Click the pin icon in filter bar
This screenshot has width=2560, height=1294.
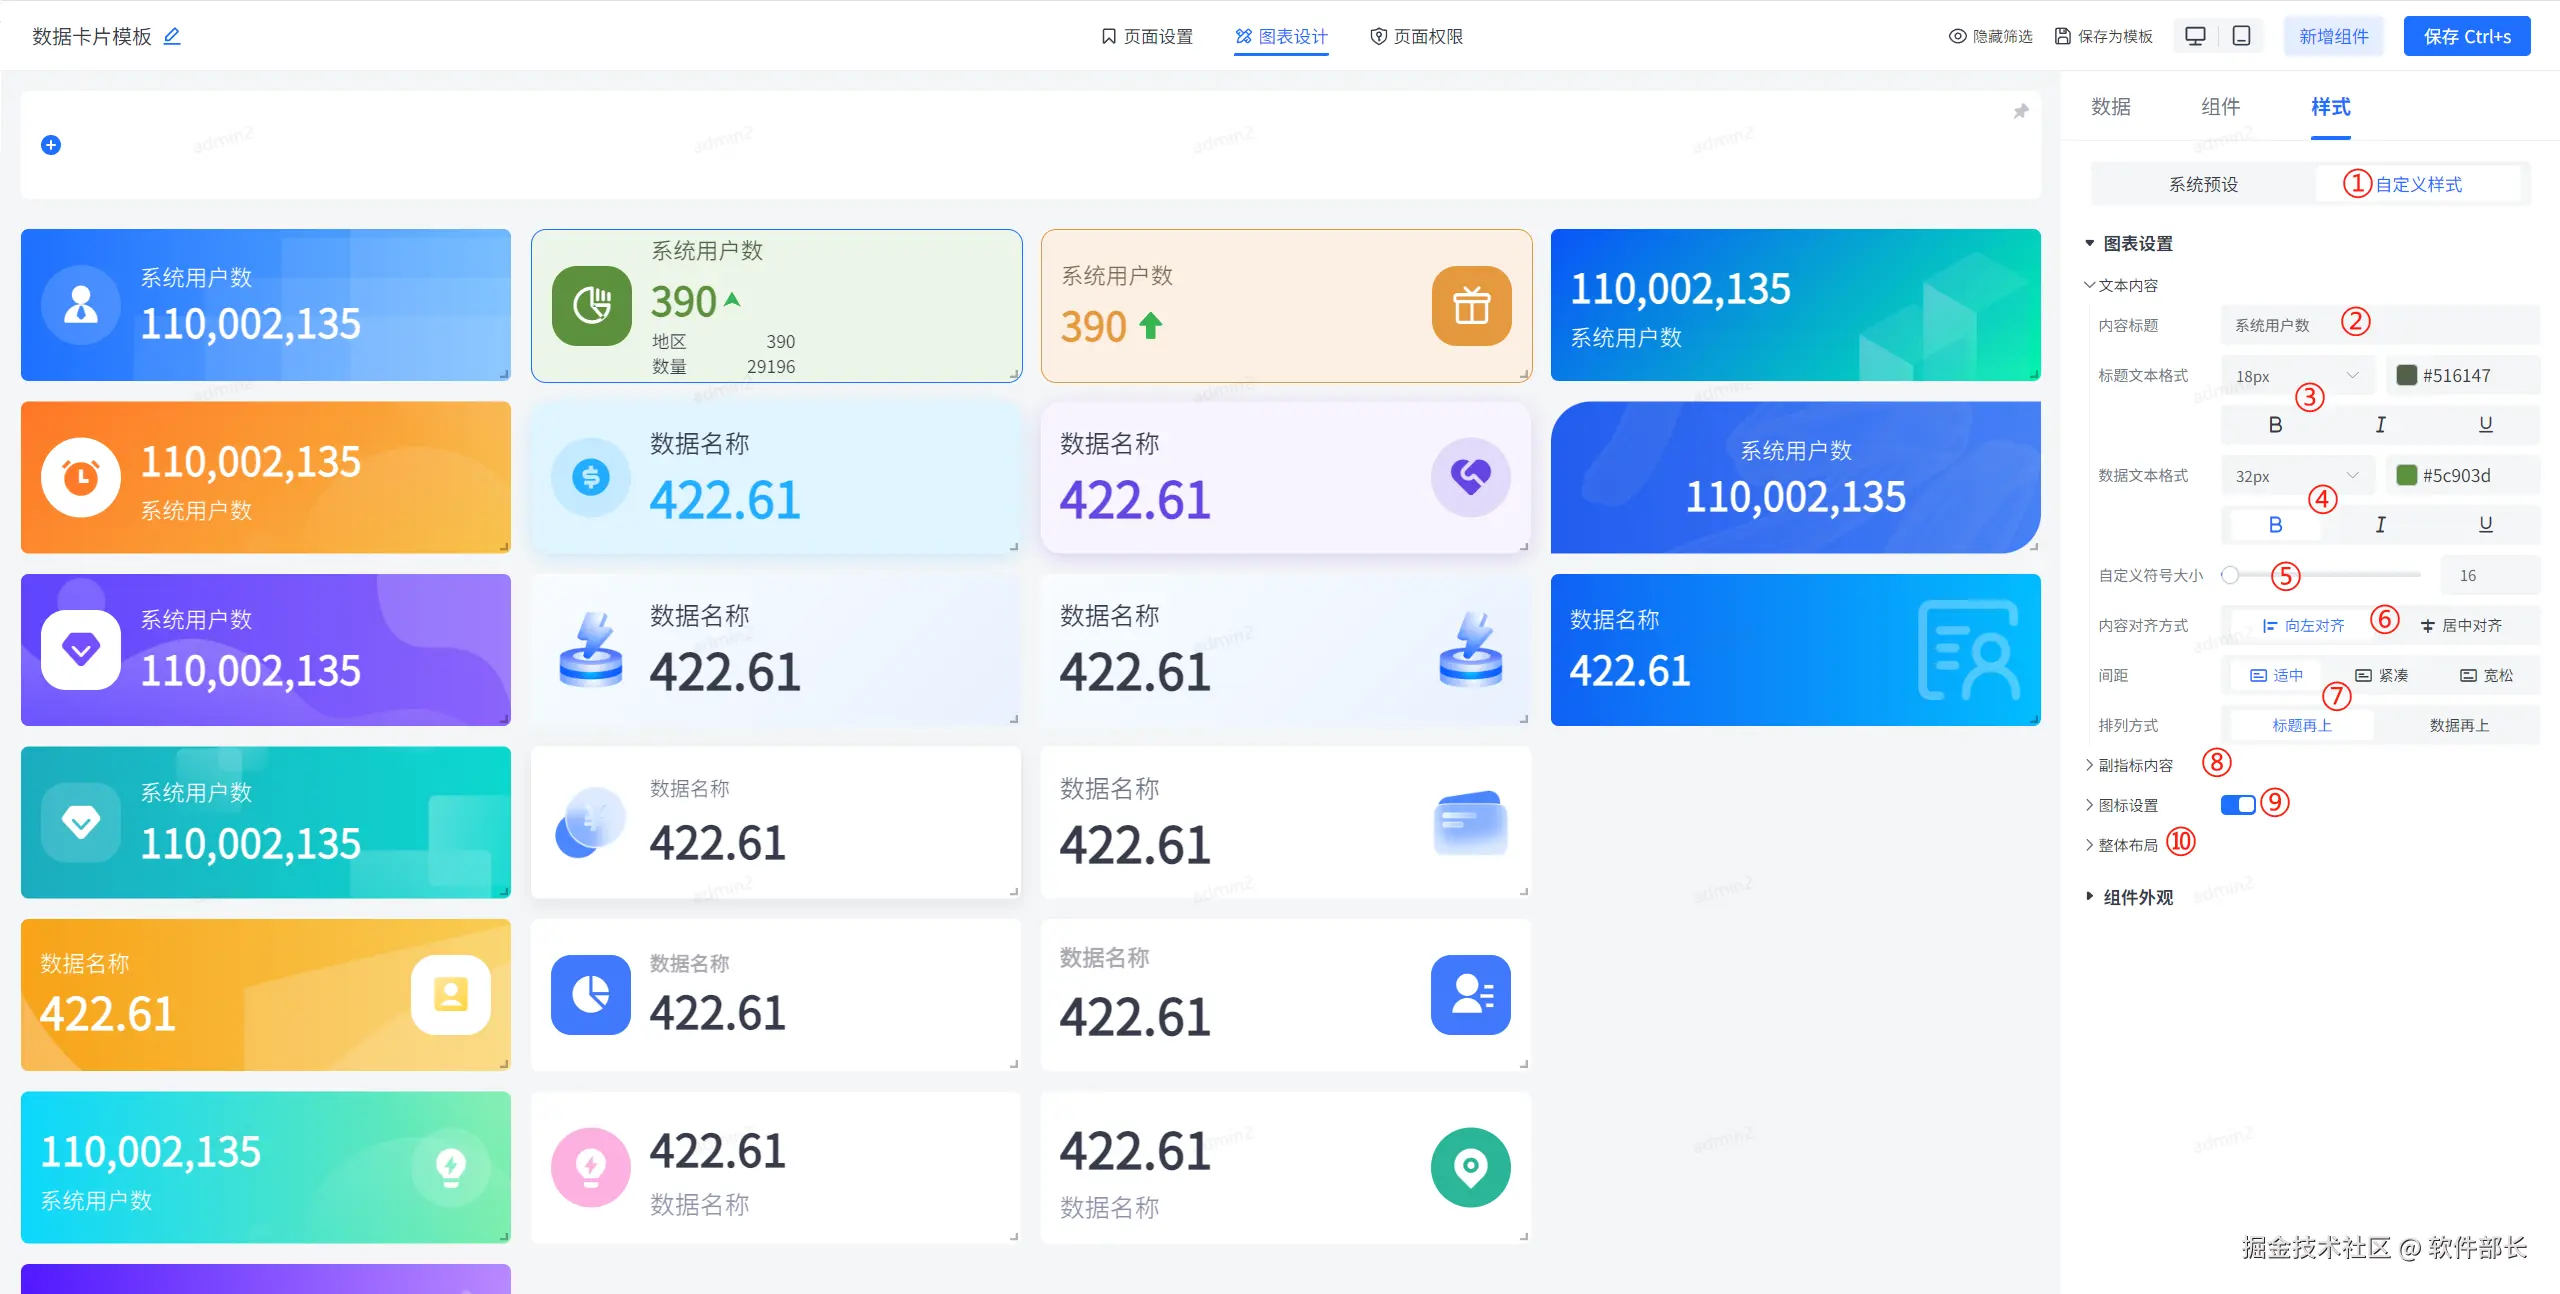pos(2020,111)
